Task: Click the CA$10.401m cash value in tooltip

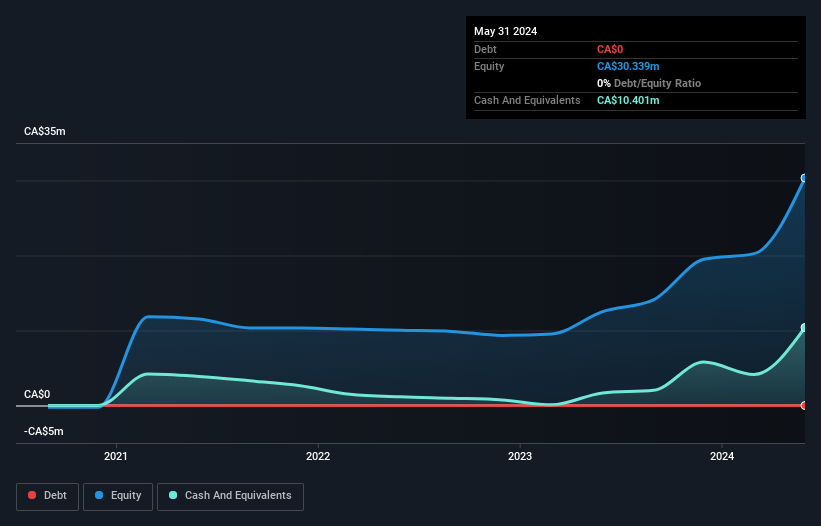Action: 628,100
